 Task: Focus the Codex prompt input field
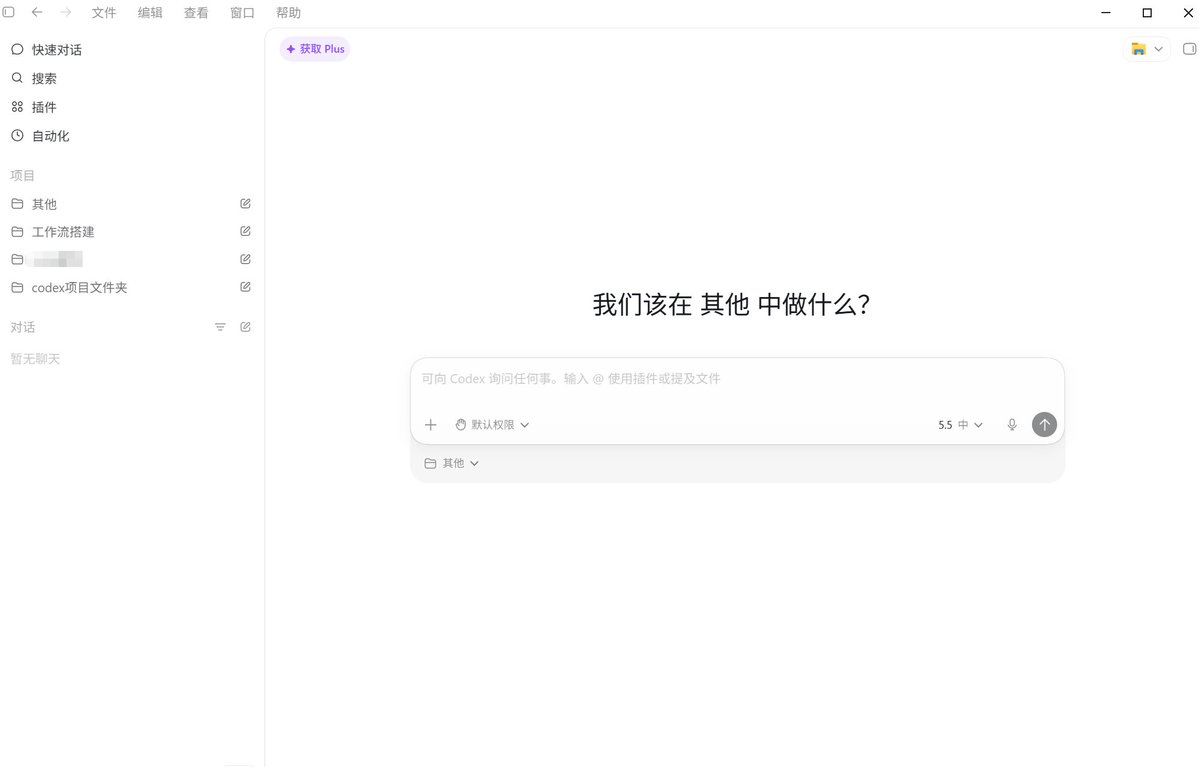[x=737, y=379]
